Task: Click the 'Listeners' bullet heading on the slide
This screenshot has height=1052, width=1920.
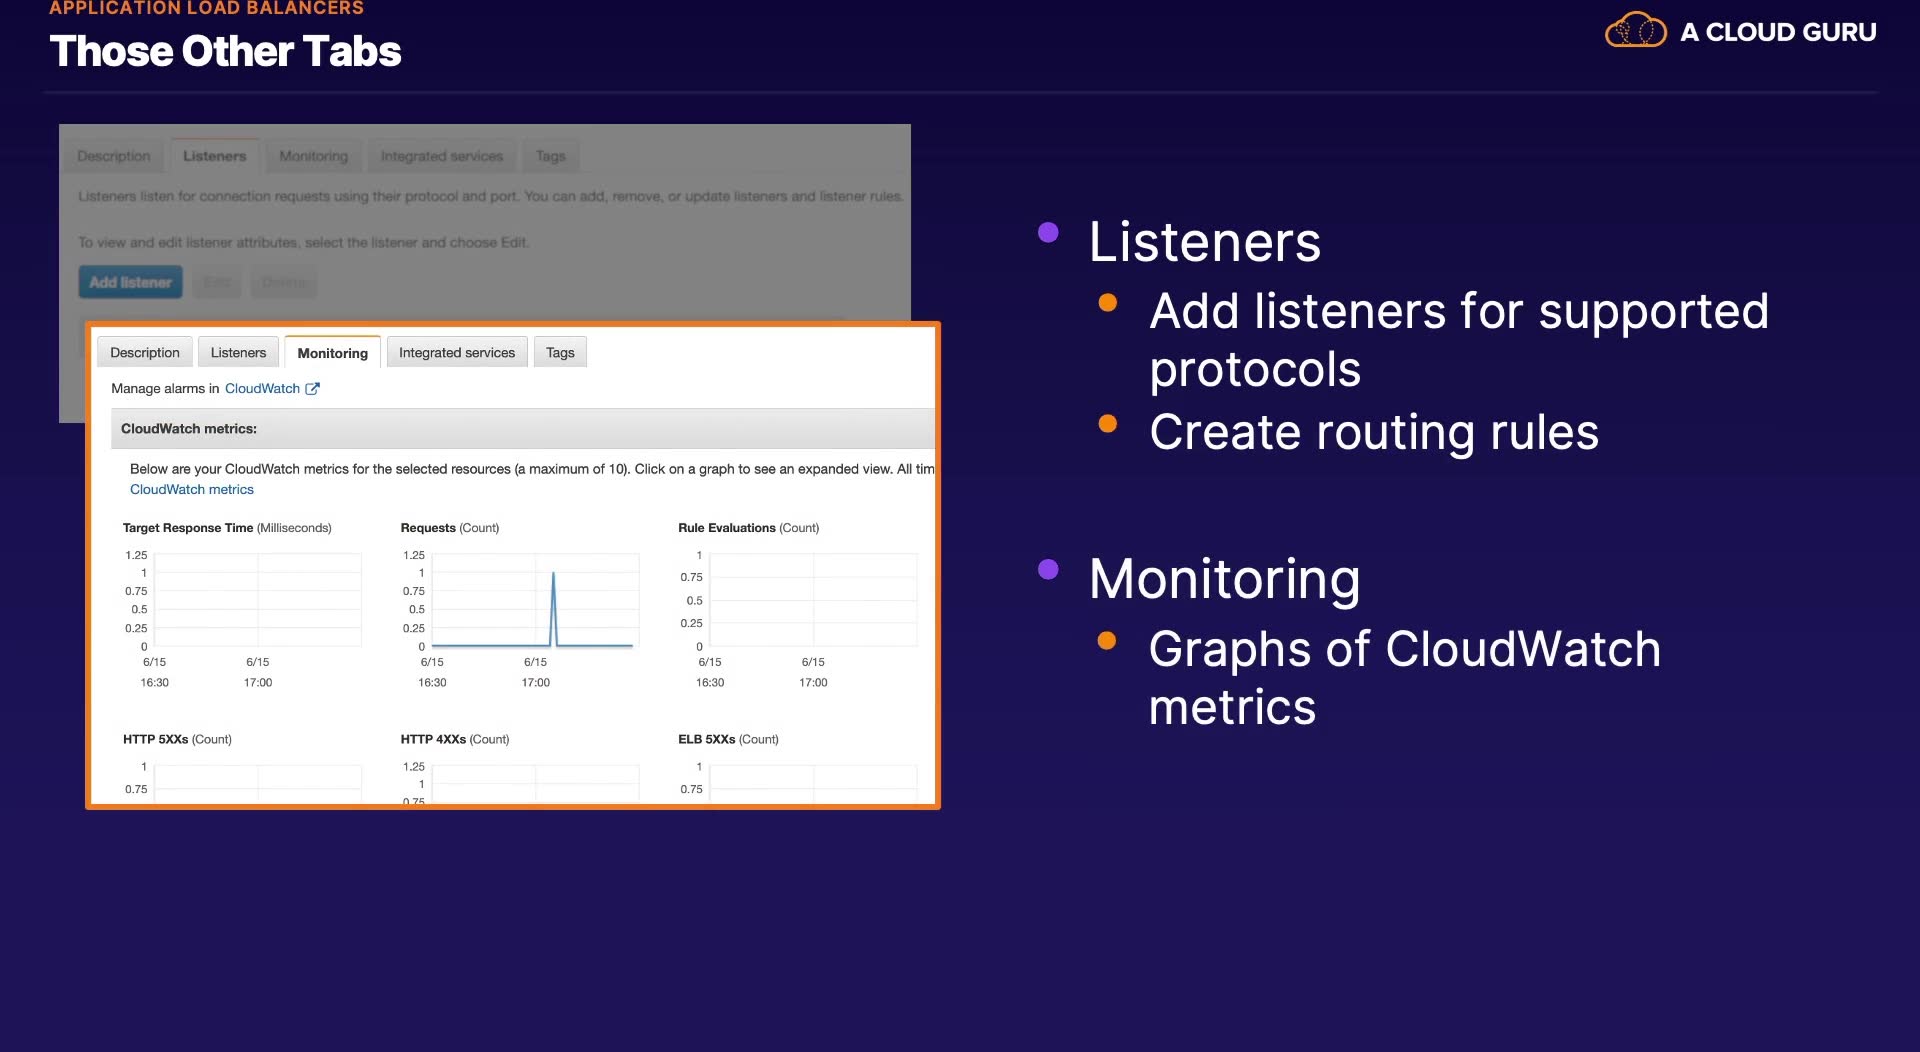Action: 1204,242
